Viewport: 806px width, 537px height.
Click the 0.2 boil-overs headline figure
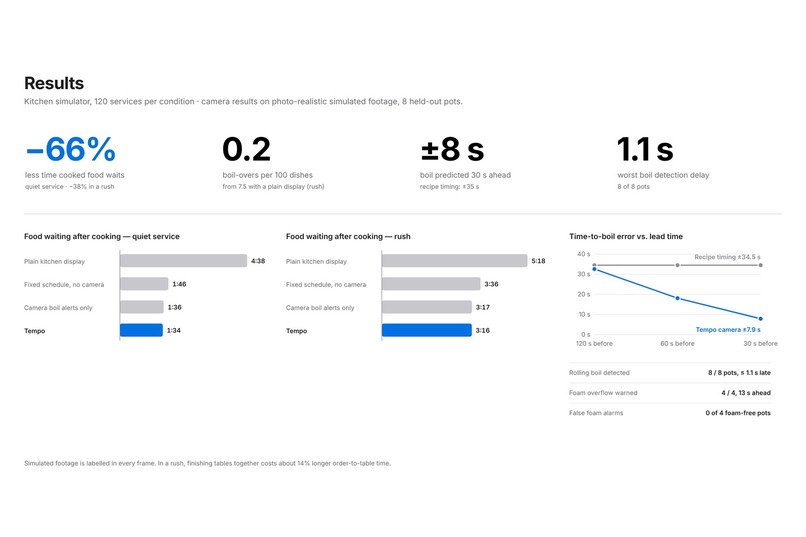click(x=246, y=150)
